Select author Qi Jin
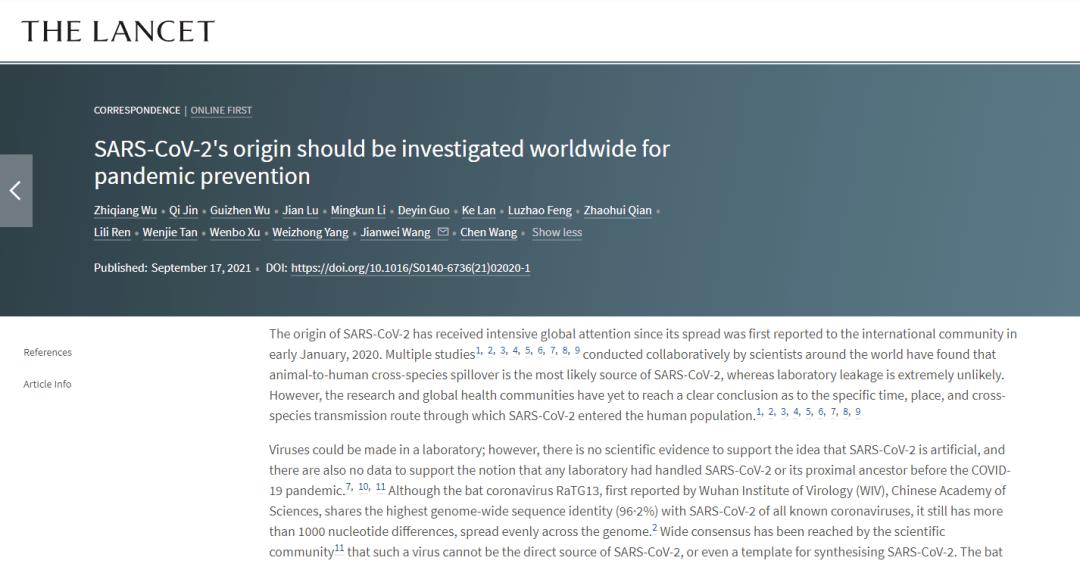Image resolution: width=1080 pixels, height=564 pixels. click(x=183, y=210)
